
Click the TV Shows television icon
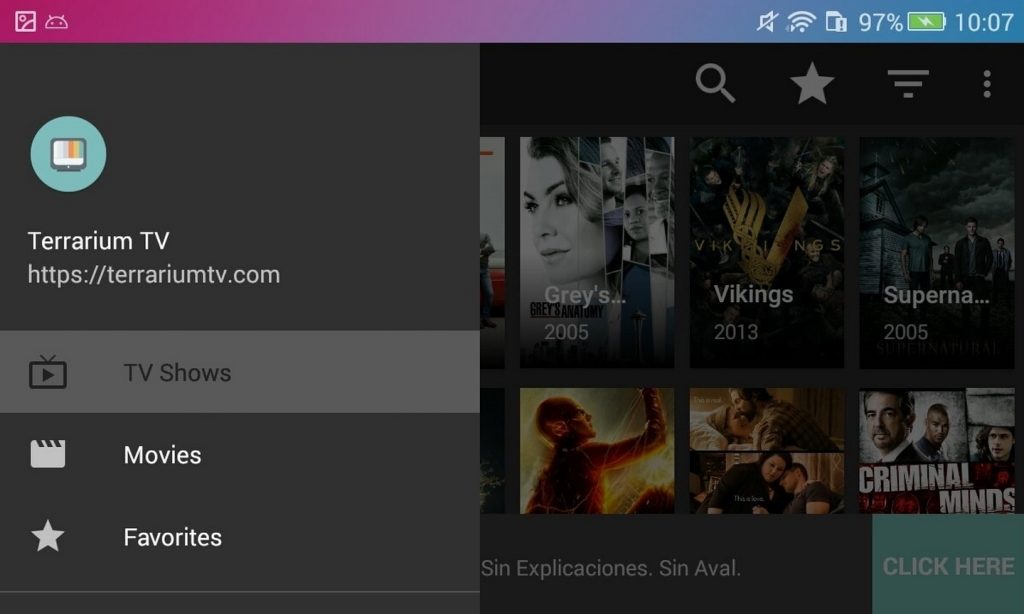coord(48,372)
